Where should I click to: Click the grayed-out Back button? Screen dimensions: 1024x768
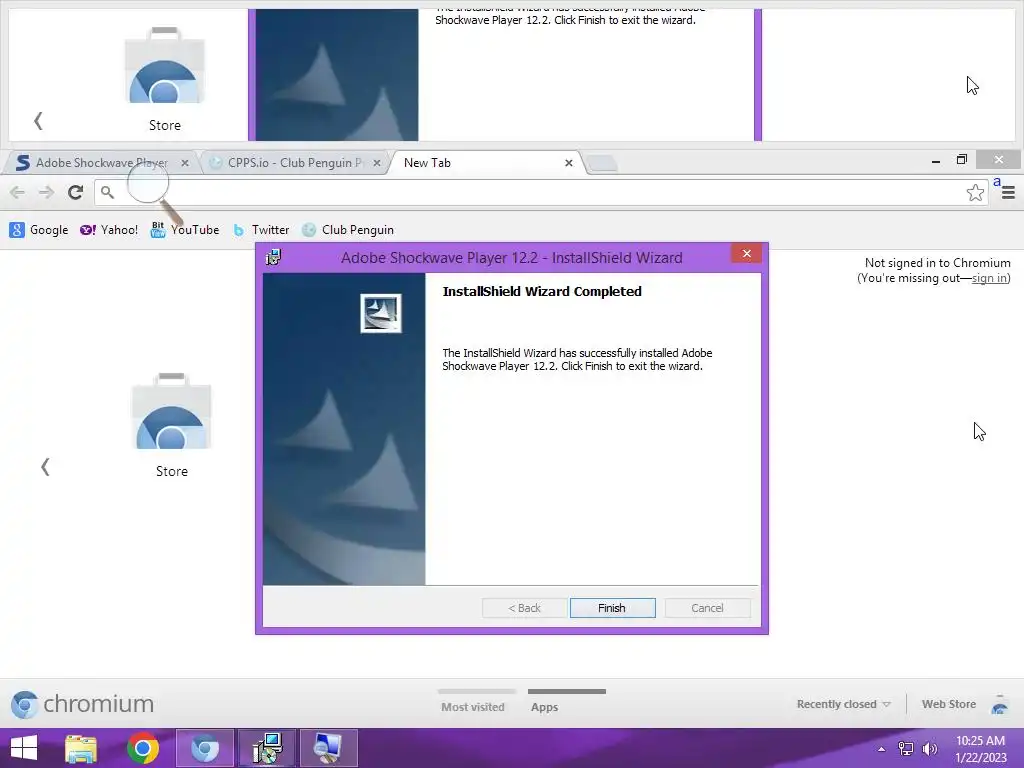[x=524, y=608]
